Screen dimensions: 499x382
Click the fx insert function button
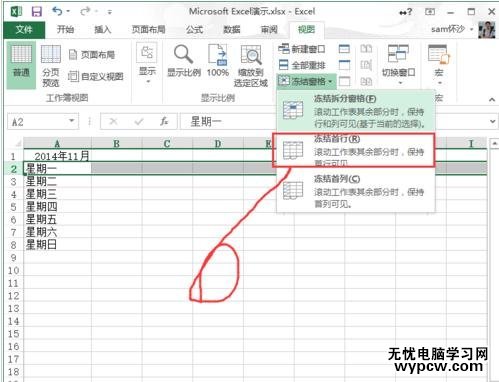click(164, 122)
